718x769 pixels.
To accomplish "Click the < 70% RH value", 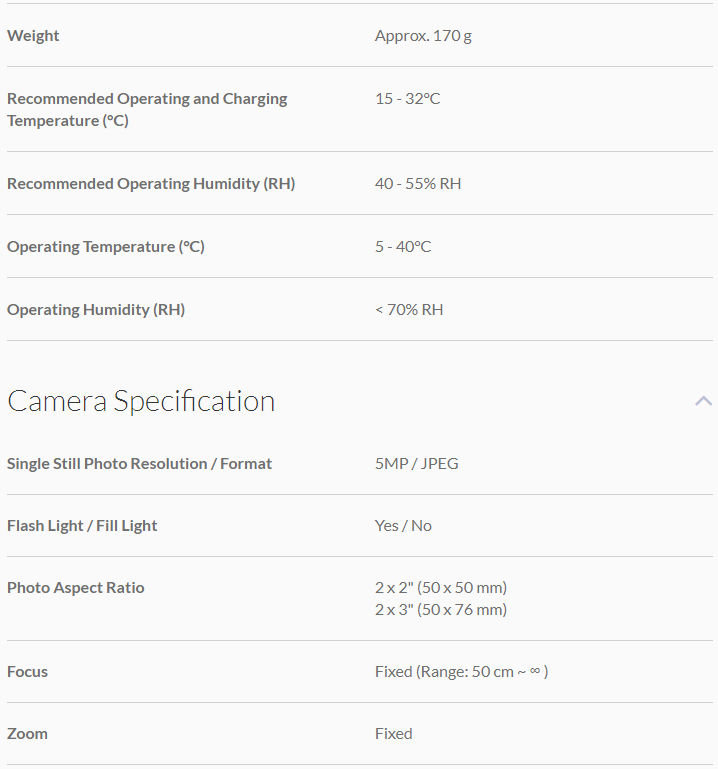I will (409, 310).
